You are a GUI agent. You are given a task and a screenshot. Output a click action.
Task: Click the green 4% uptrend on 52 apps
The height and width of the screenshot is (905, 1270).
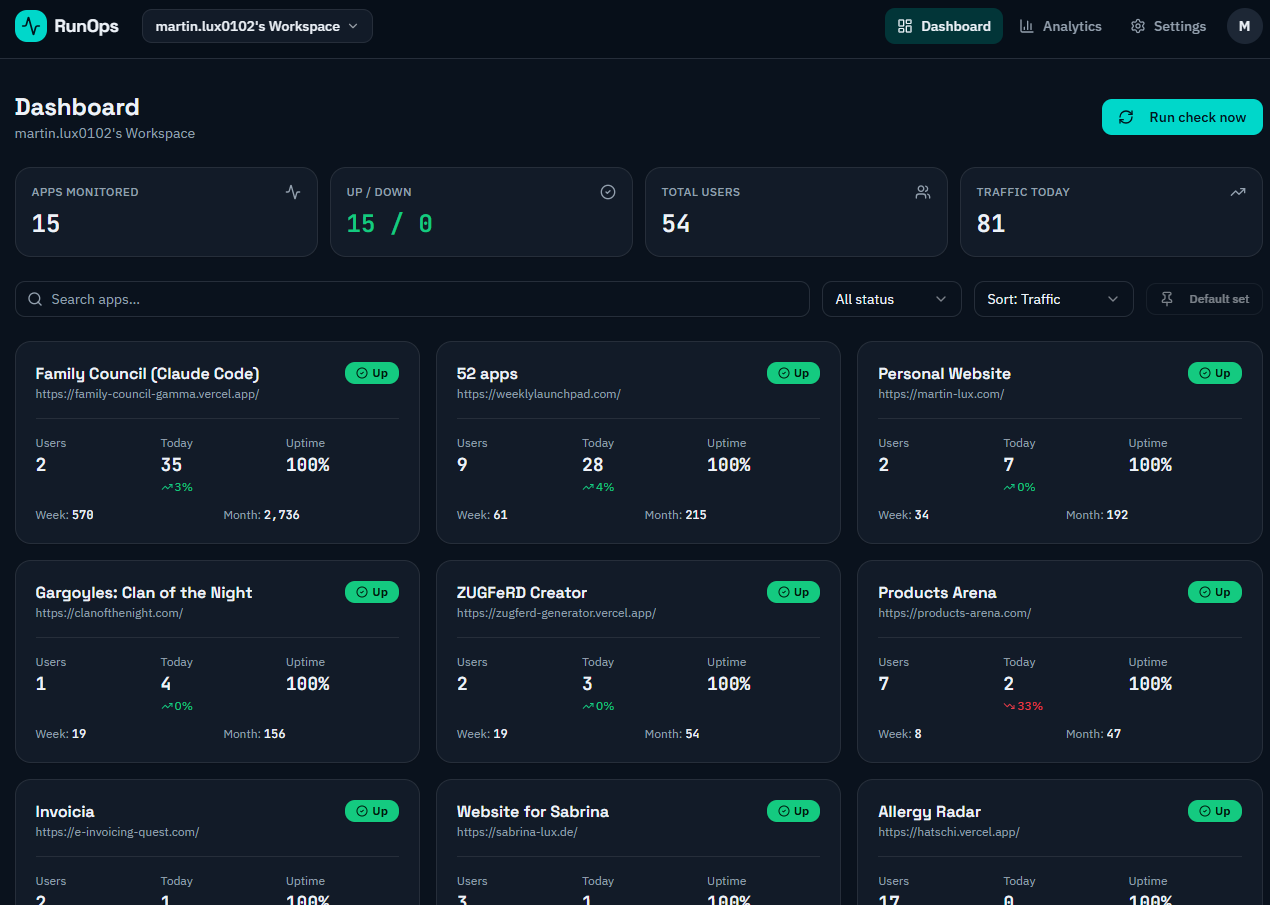598,487
